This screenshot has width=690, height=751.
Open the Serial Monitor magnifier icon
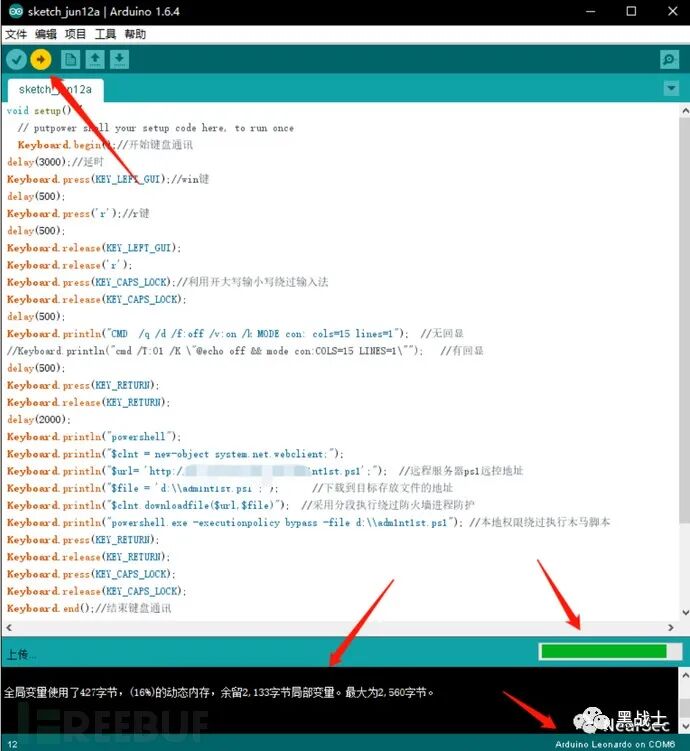pyautogui.click(x=669, y=59)
